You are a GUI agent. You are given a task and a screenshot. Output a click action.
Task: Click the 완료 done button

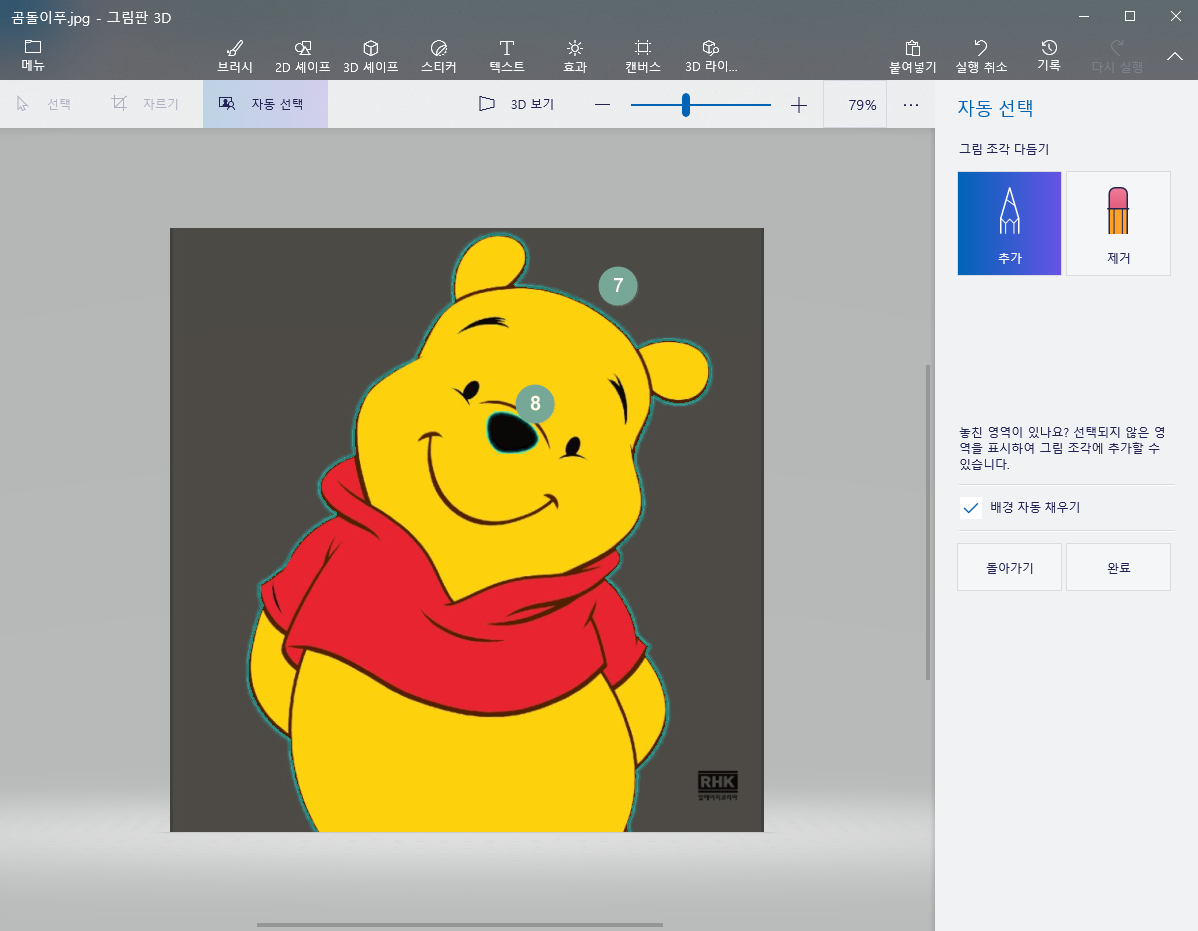(1119, 567)
